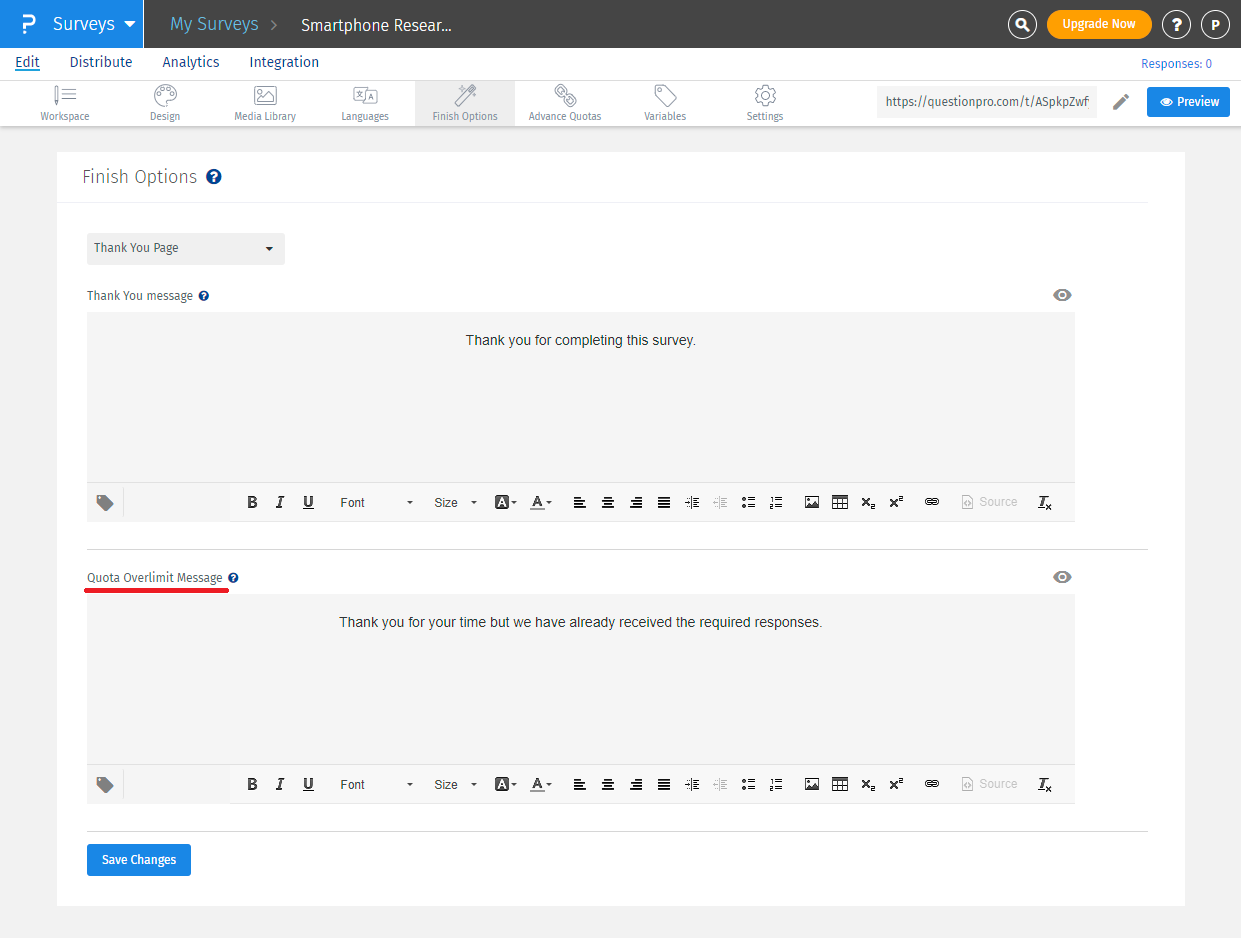This screenshot has height=938, width=1241.
Task: Toggle Italic in Quota Overlimit Message editor
Action: (x=280, y=784)
